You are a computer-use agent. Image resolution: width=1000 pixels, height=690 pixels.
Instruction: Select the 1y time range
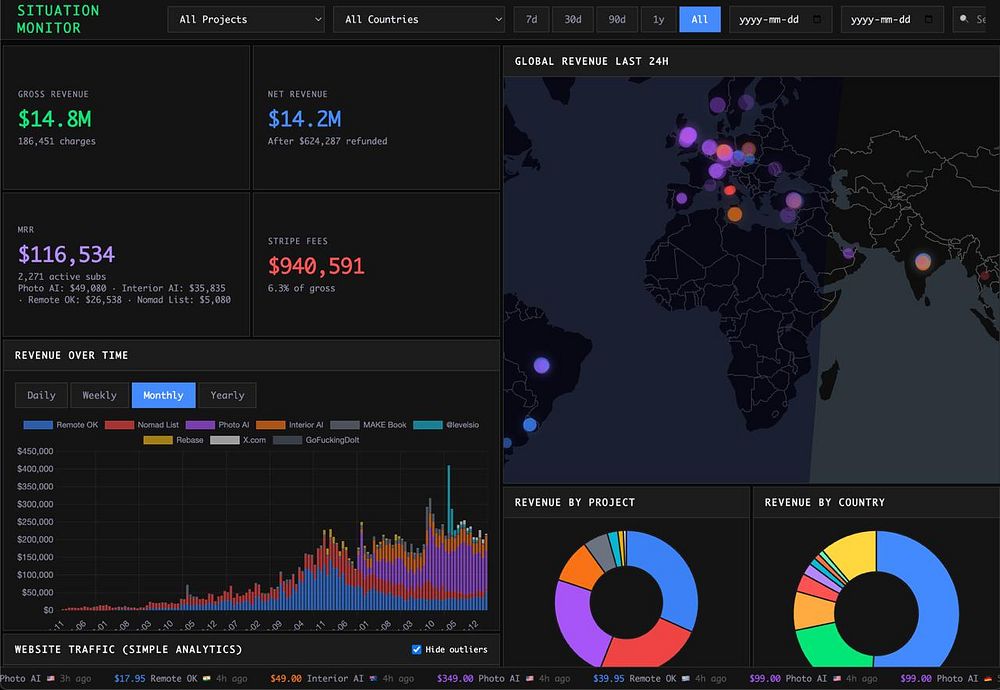658,20
